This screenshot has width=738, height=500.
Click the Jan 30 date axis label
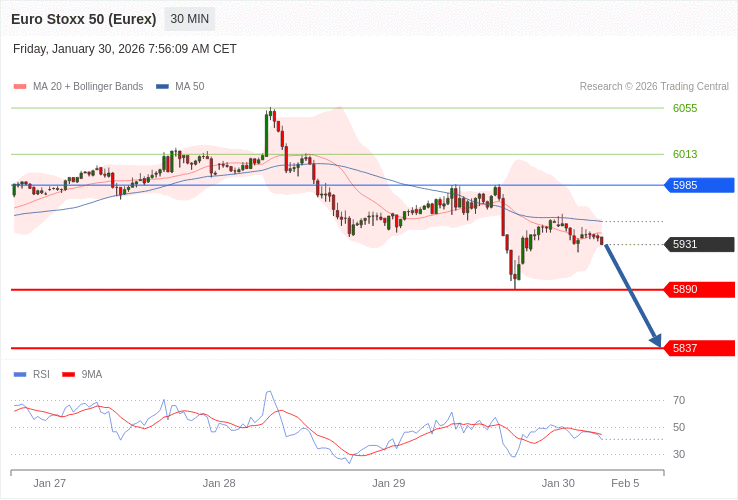coord(558,484)
